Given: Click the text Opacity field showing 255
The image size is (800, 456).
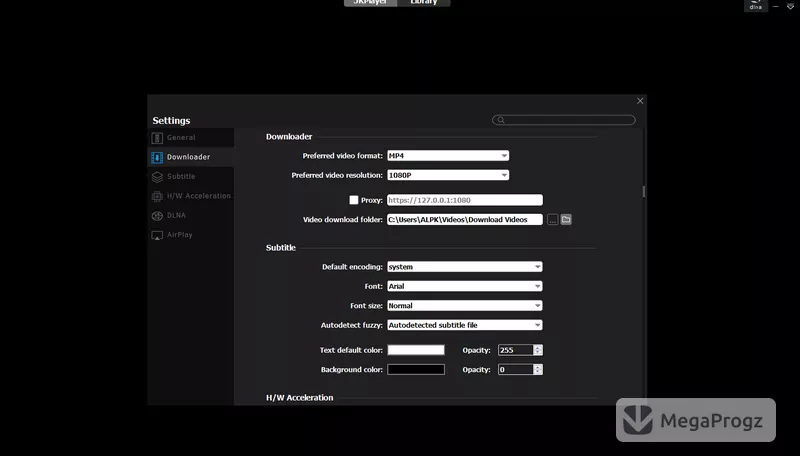Looking at the screenshot, I should [515, 350].
